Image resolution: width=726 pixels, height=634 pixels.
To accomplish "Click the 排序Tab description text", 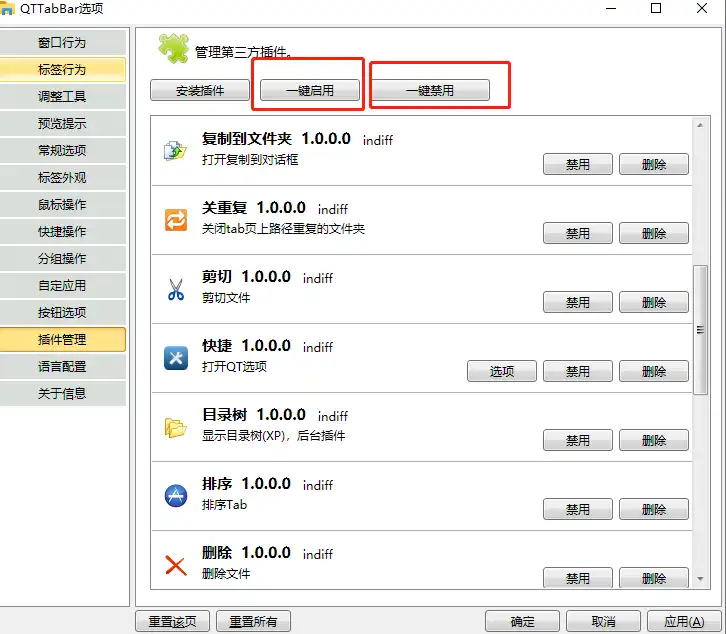I will [225, 505].
